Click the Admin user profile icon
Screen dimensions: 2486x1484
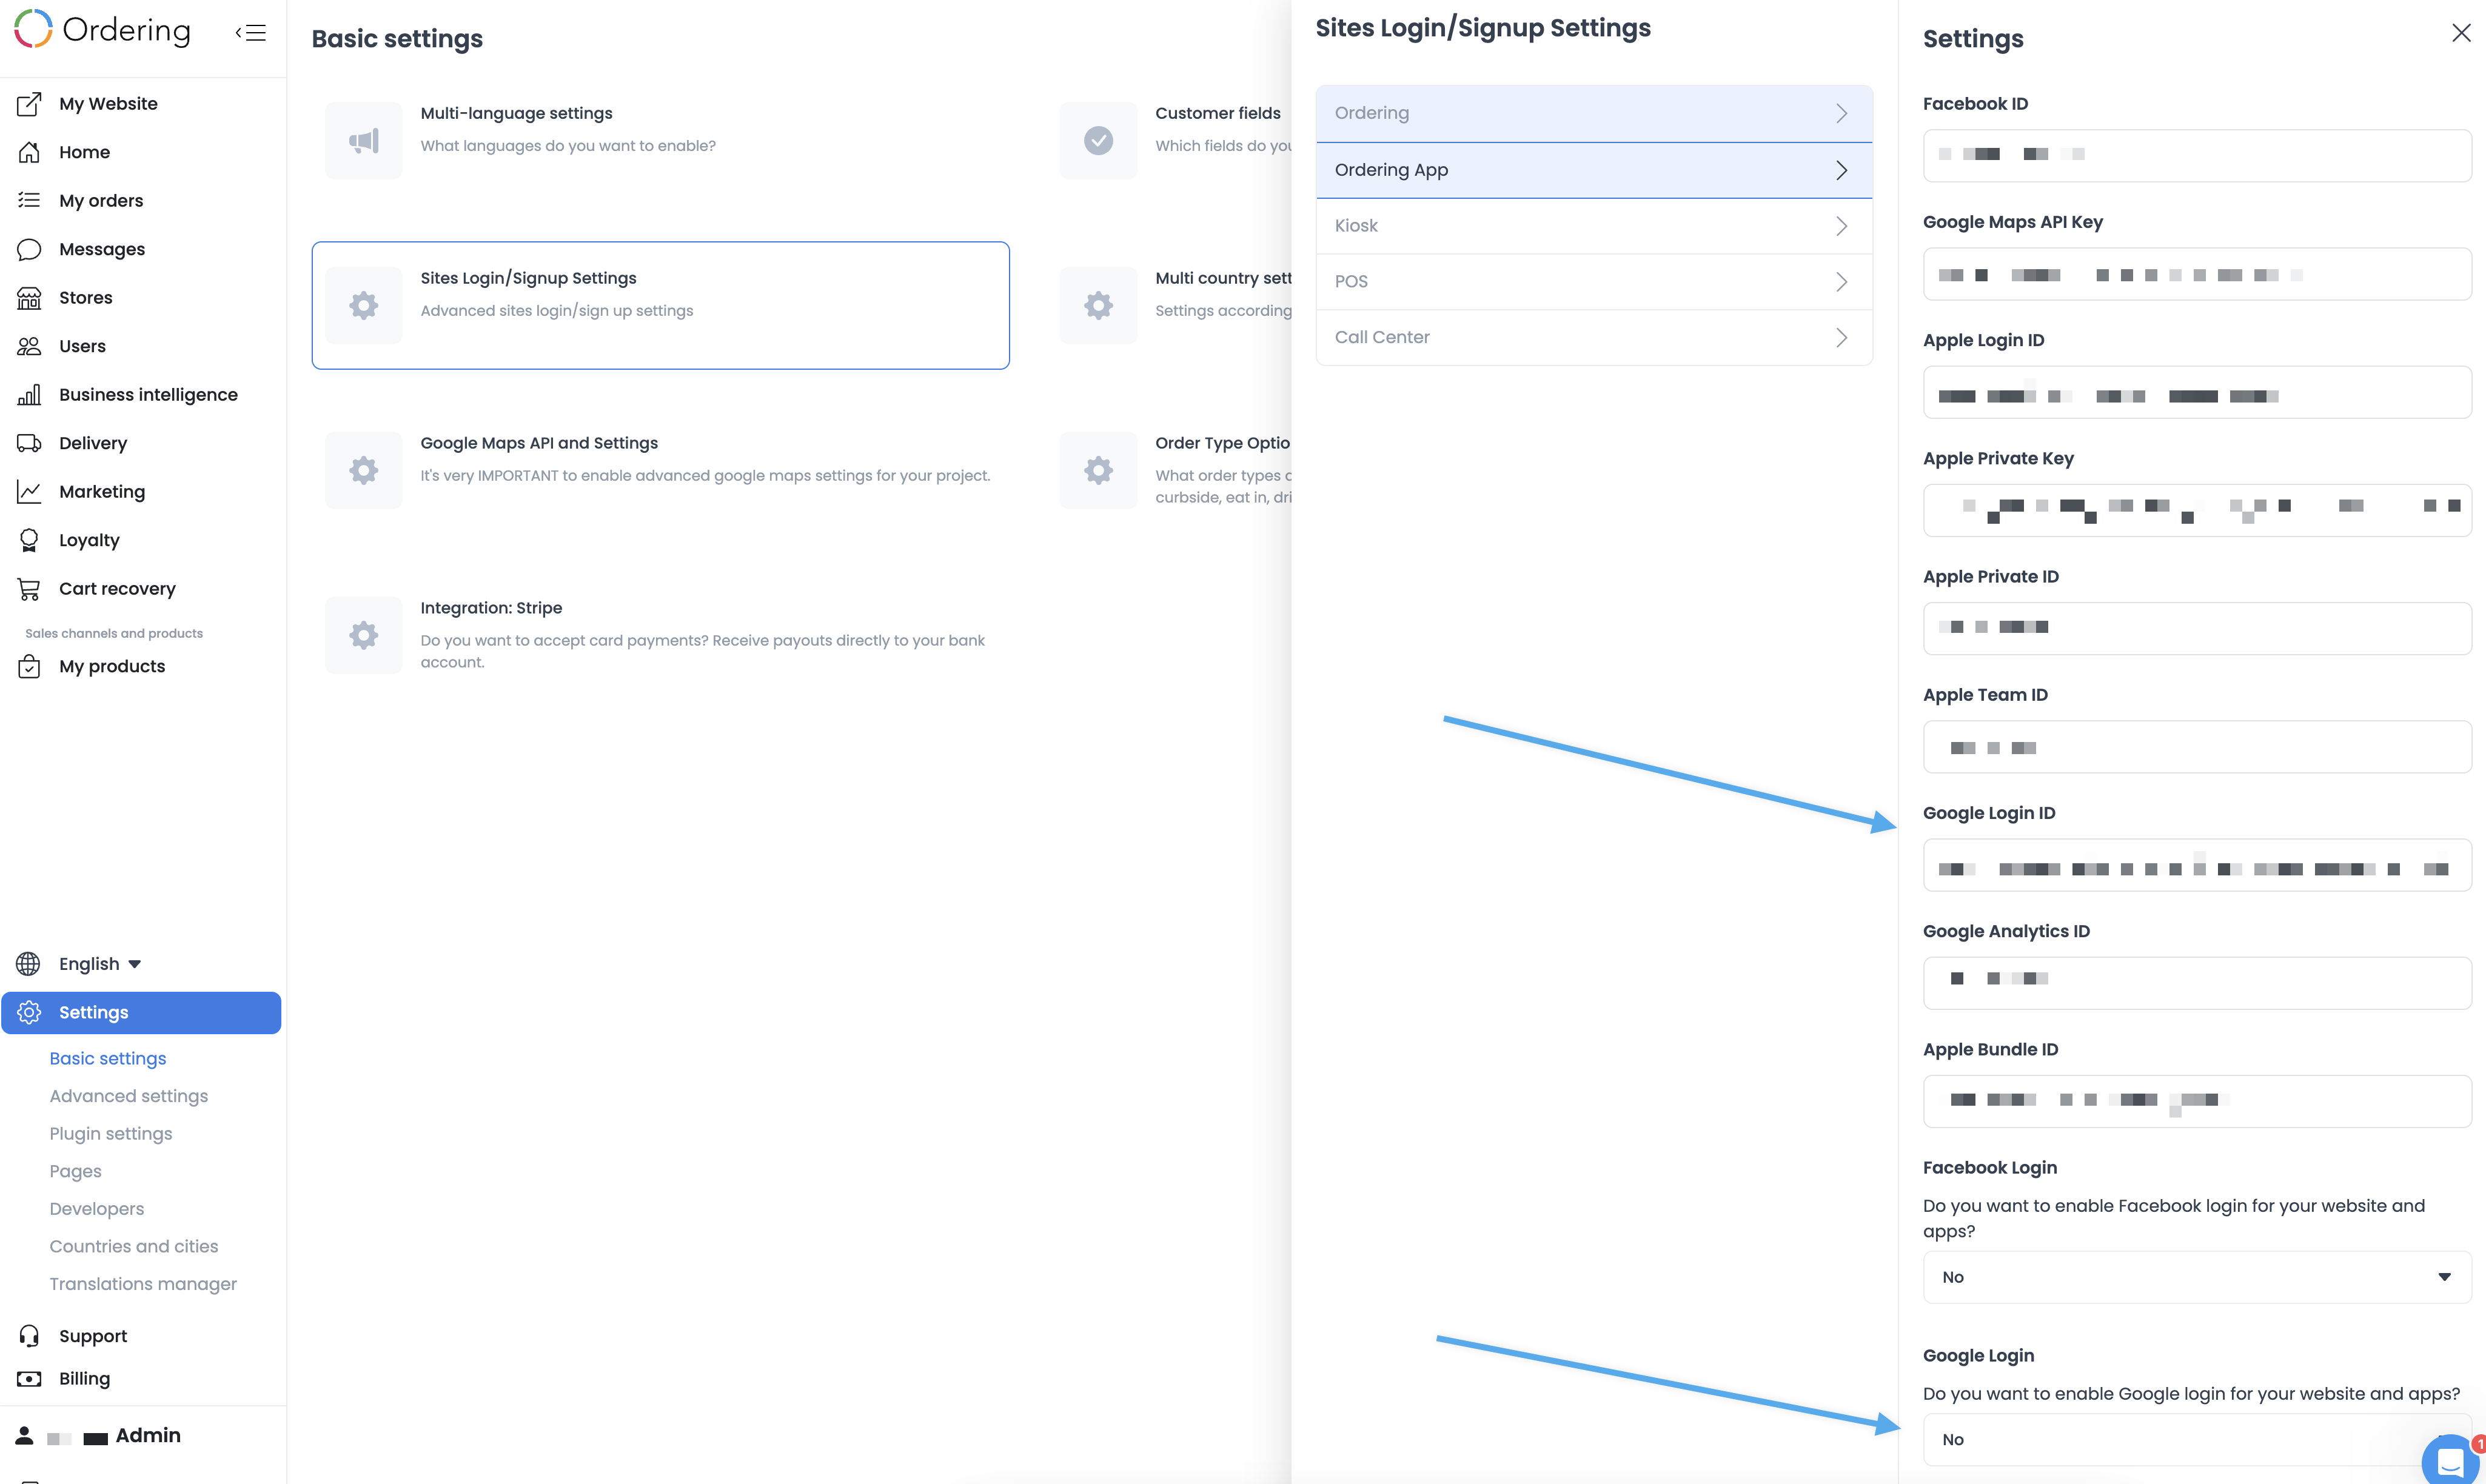tap(25, 1435)
